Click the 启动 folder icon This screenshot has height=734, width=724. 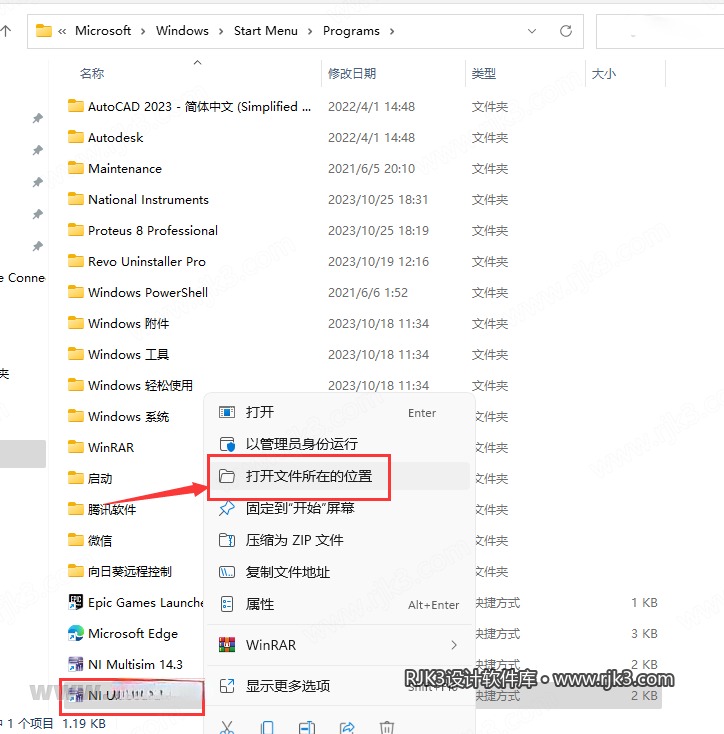(76, 477)
